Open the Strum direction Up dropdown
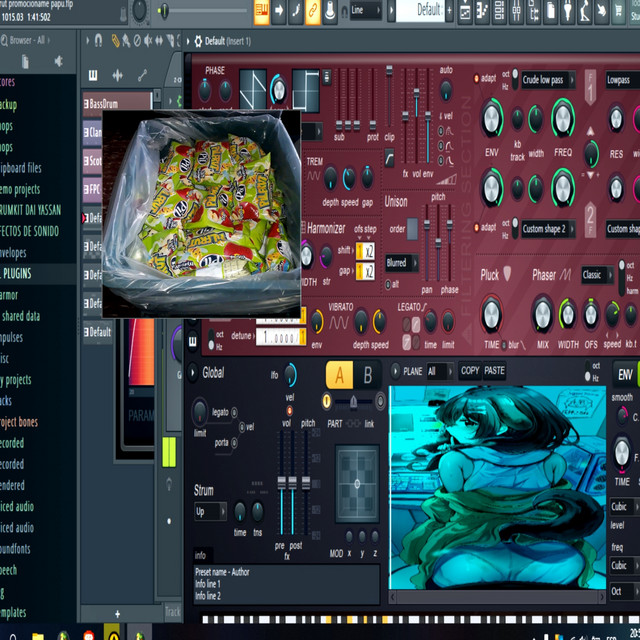 [x=211, y=511]
